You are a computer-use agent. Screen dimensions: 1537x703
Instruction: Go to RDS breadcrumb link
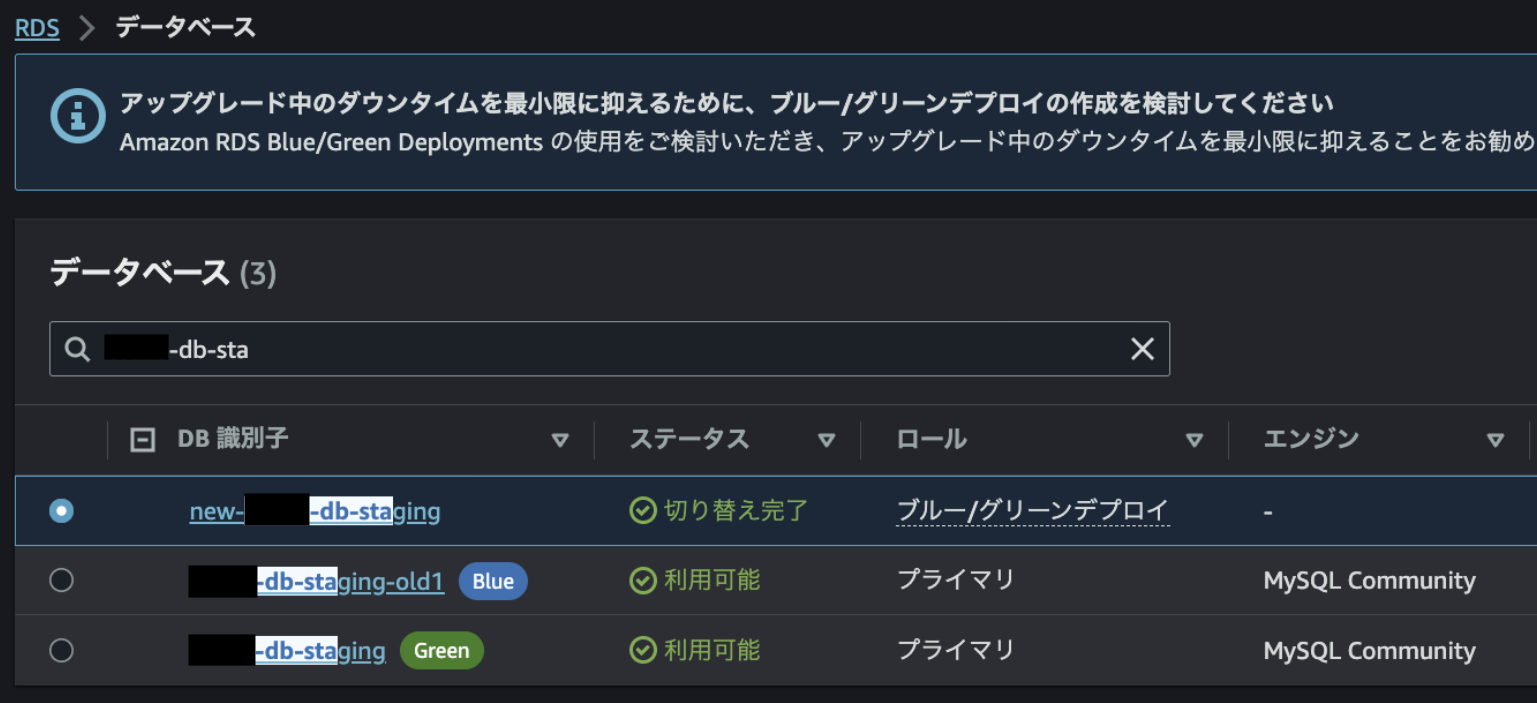point(37,28)
